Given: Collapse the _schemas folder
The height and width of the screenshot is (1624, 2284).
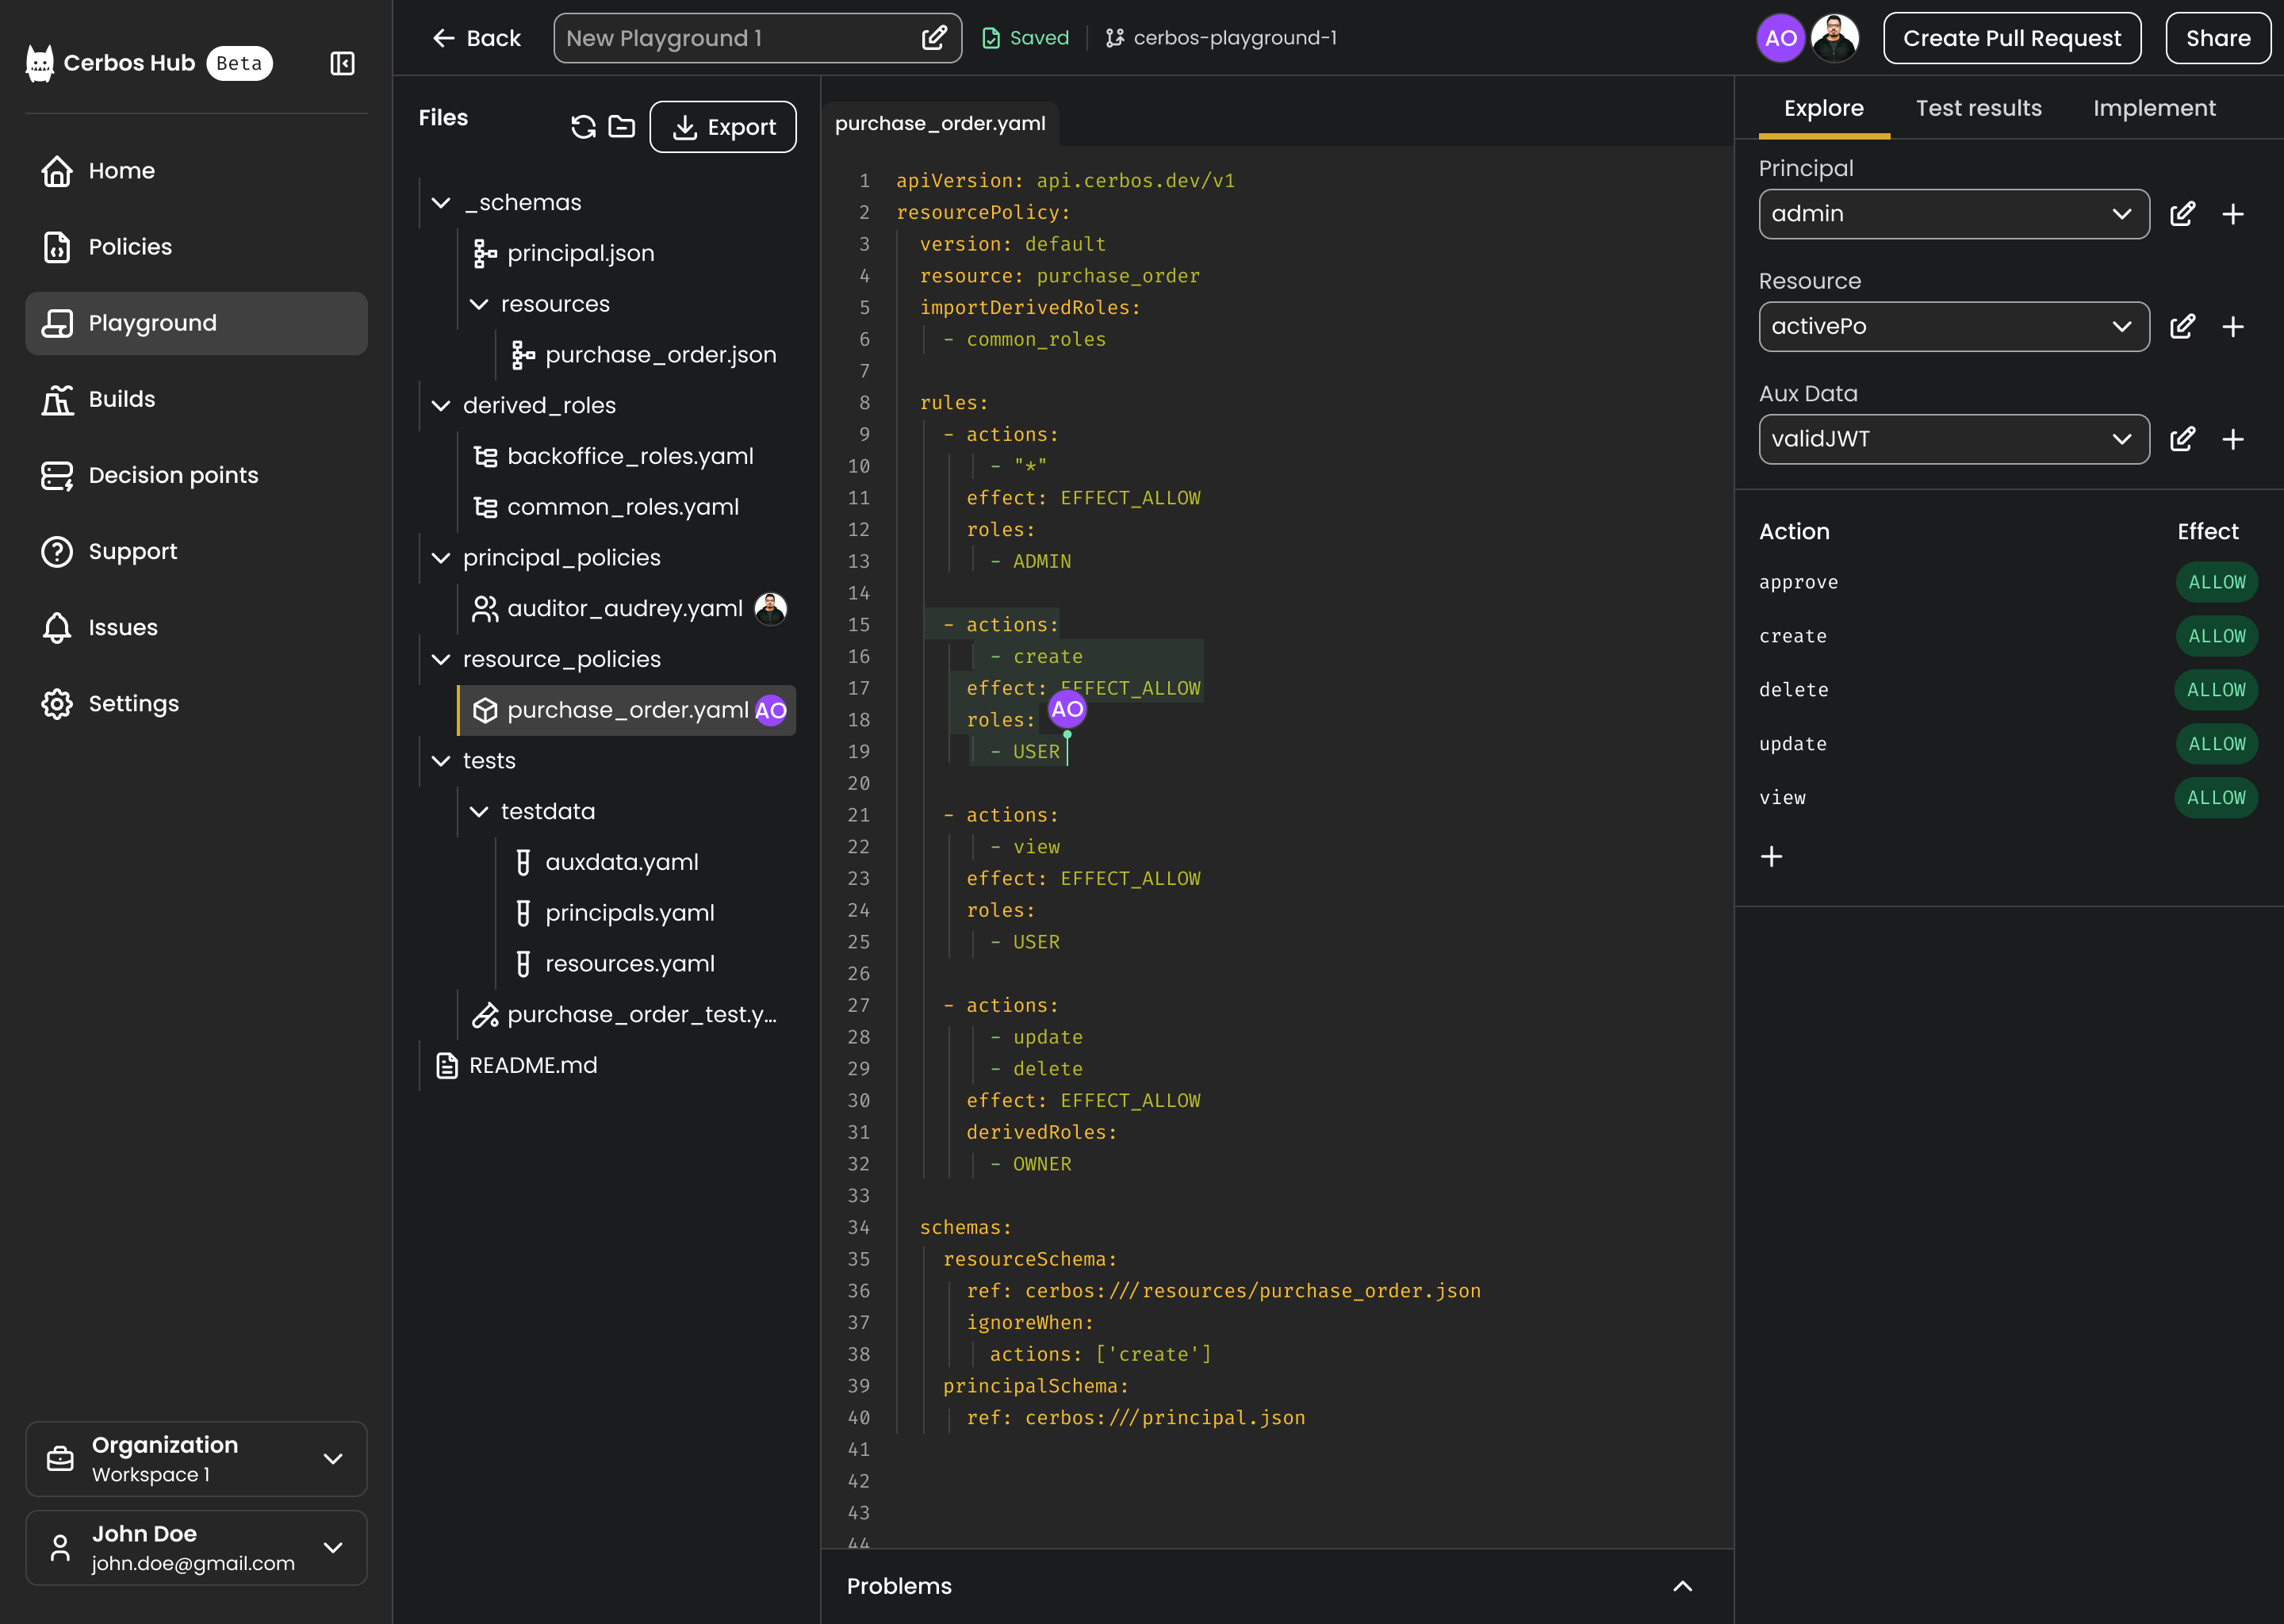Looking at the screenshot, I should point(441,203).
